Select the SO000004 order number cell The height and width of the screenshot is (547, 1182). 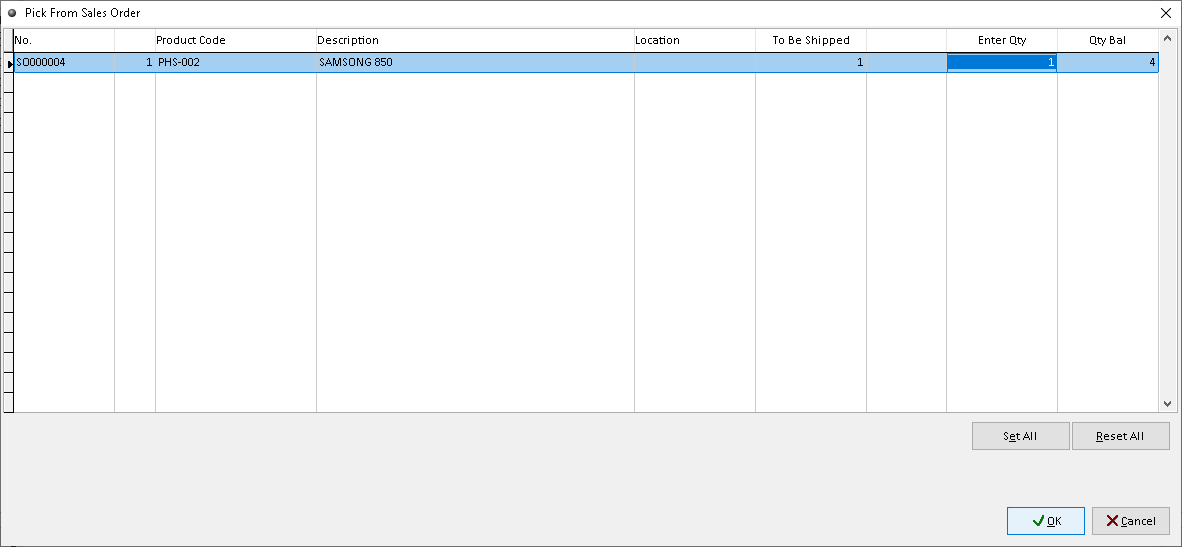64,63
